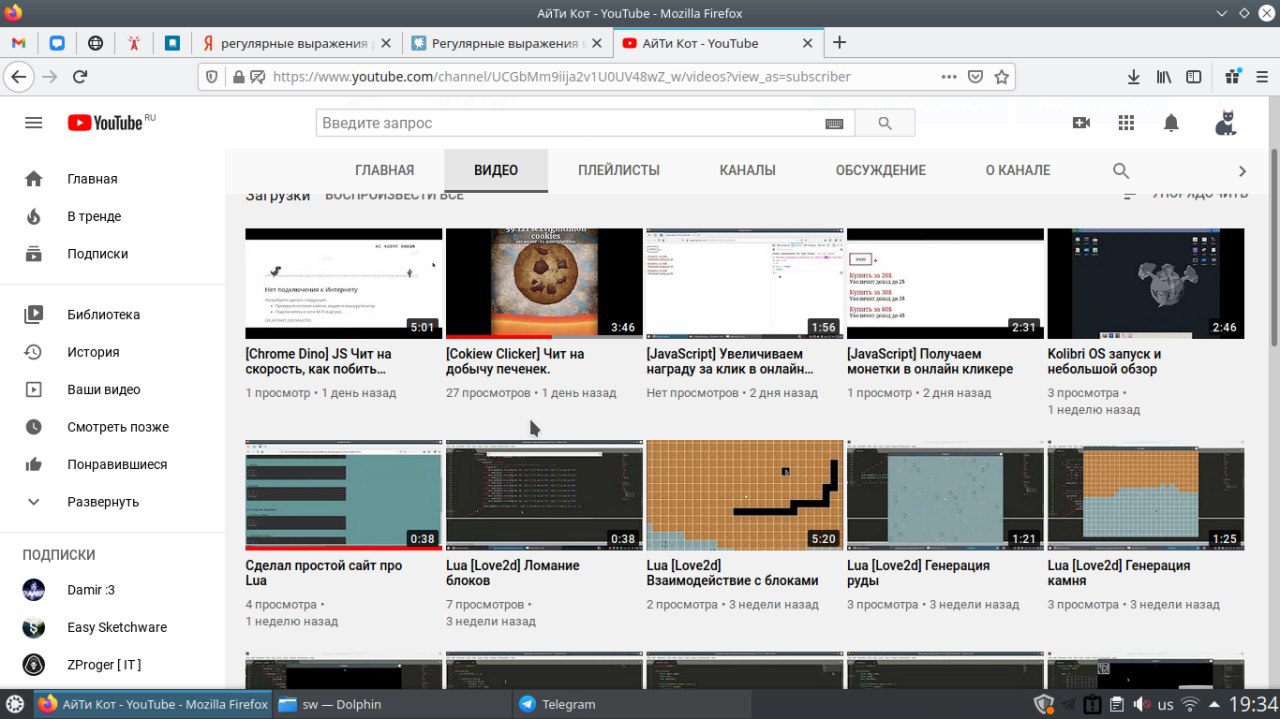The width and height of the screenshot is (1280, 719).
Task: Save page to Pocket icon
Action: [x=975, y=76]
